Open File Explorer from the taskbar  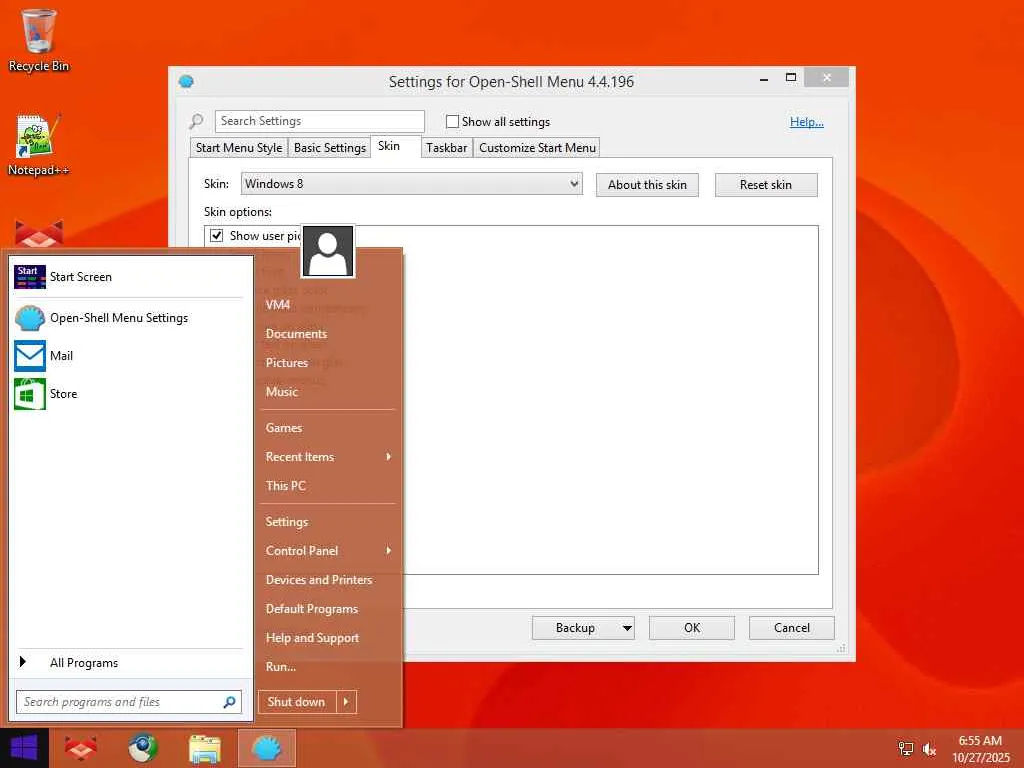[204, 748]
